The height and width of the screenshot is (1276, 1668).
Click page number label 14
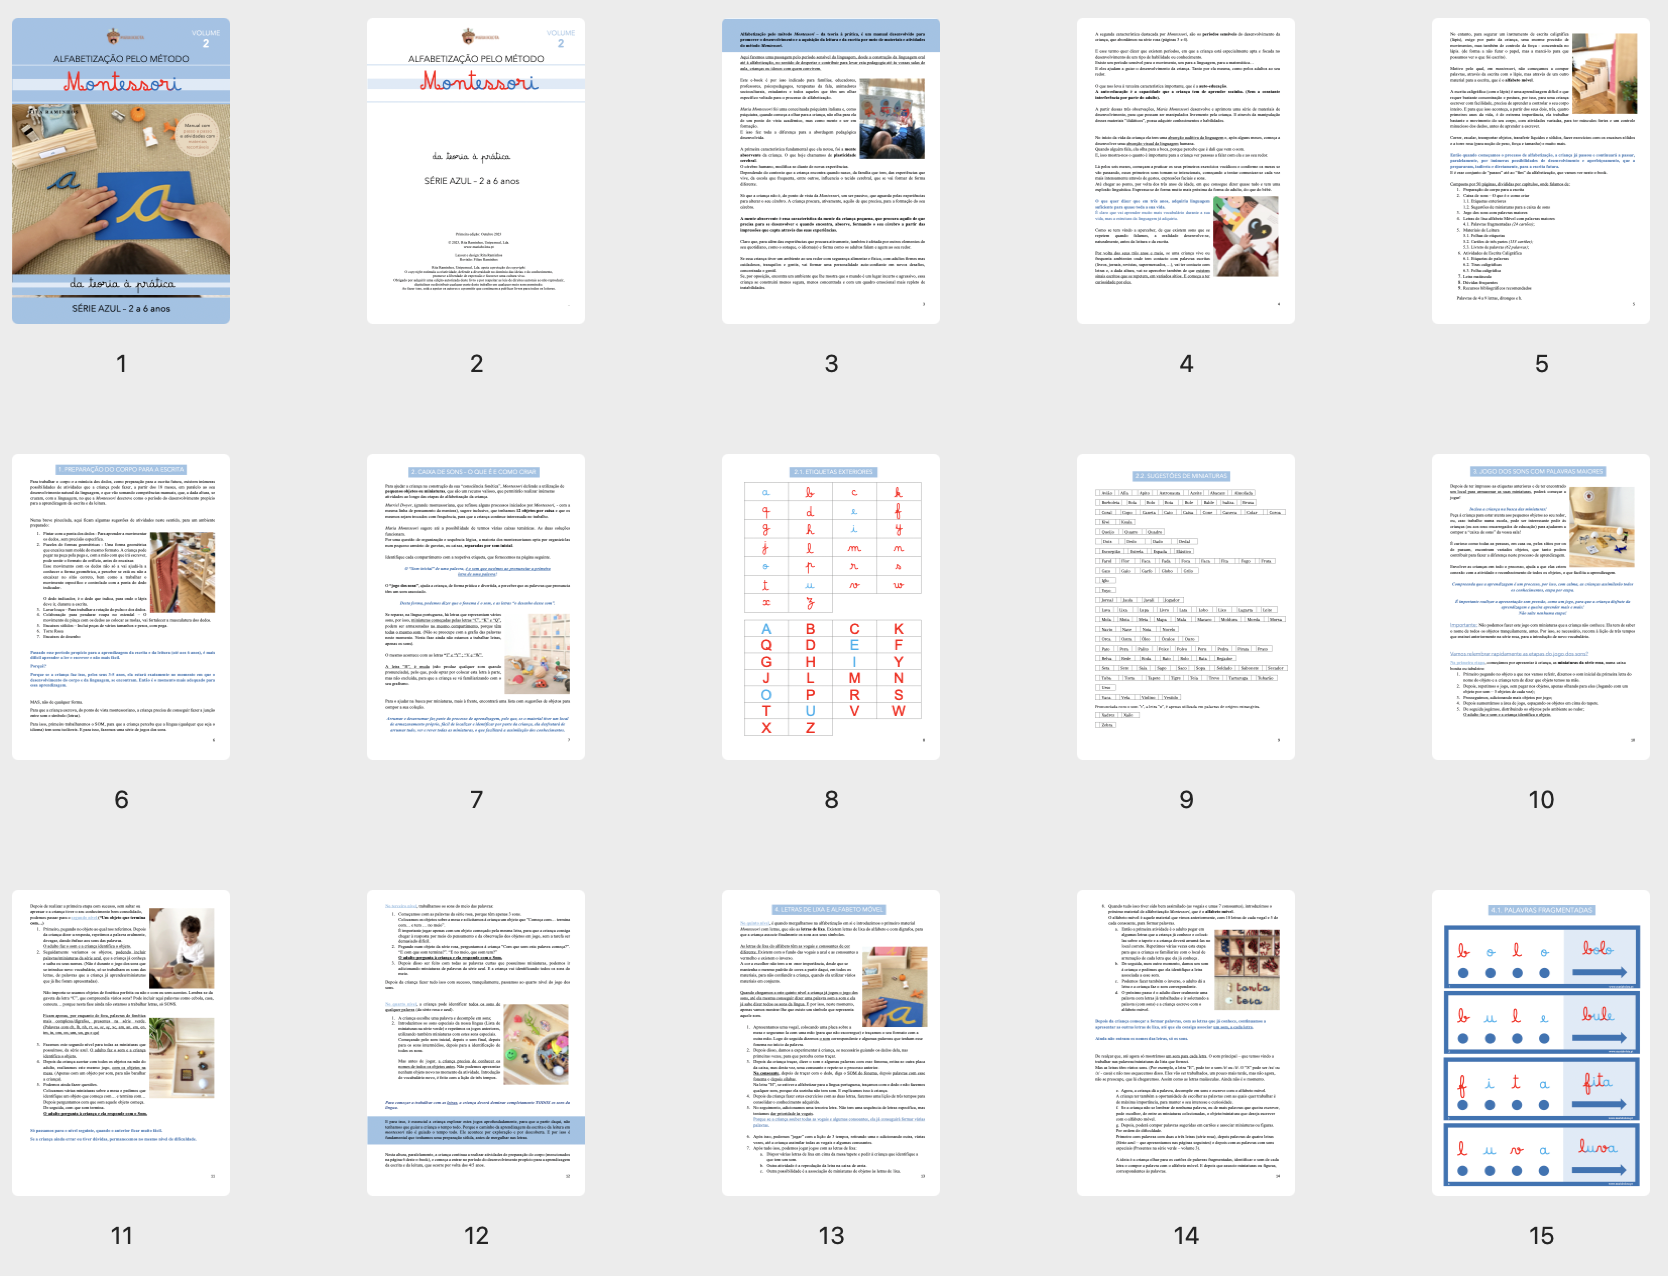tap(1186, 1236)
